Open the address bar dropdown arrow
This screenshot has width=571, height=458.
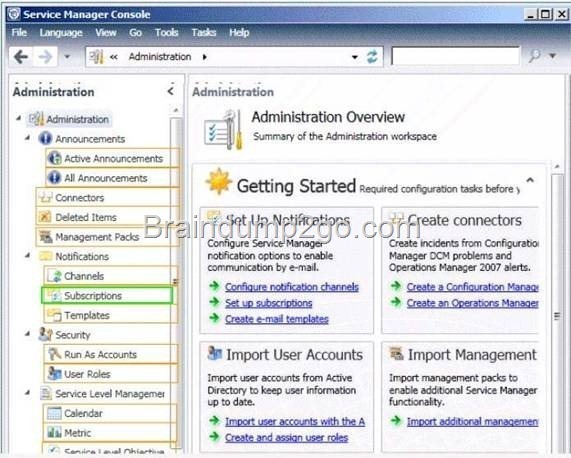click(x=354, y=57)
